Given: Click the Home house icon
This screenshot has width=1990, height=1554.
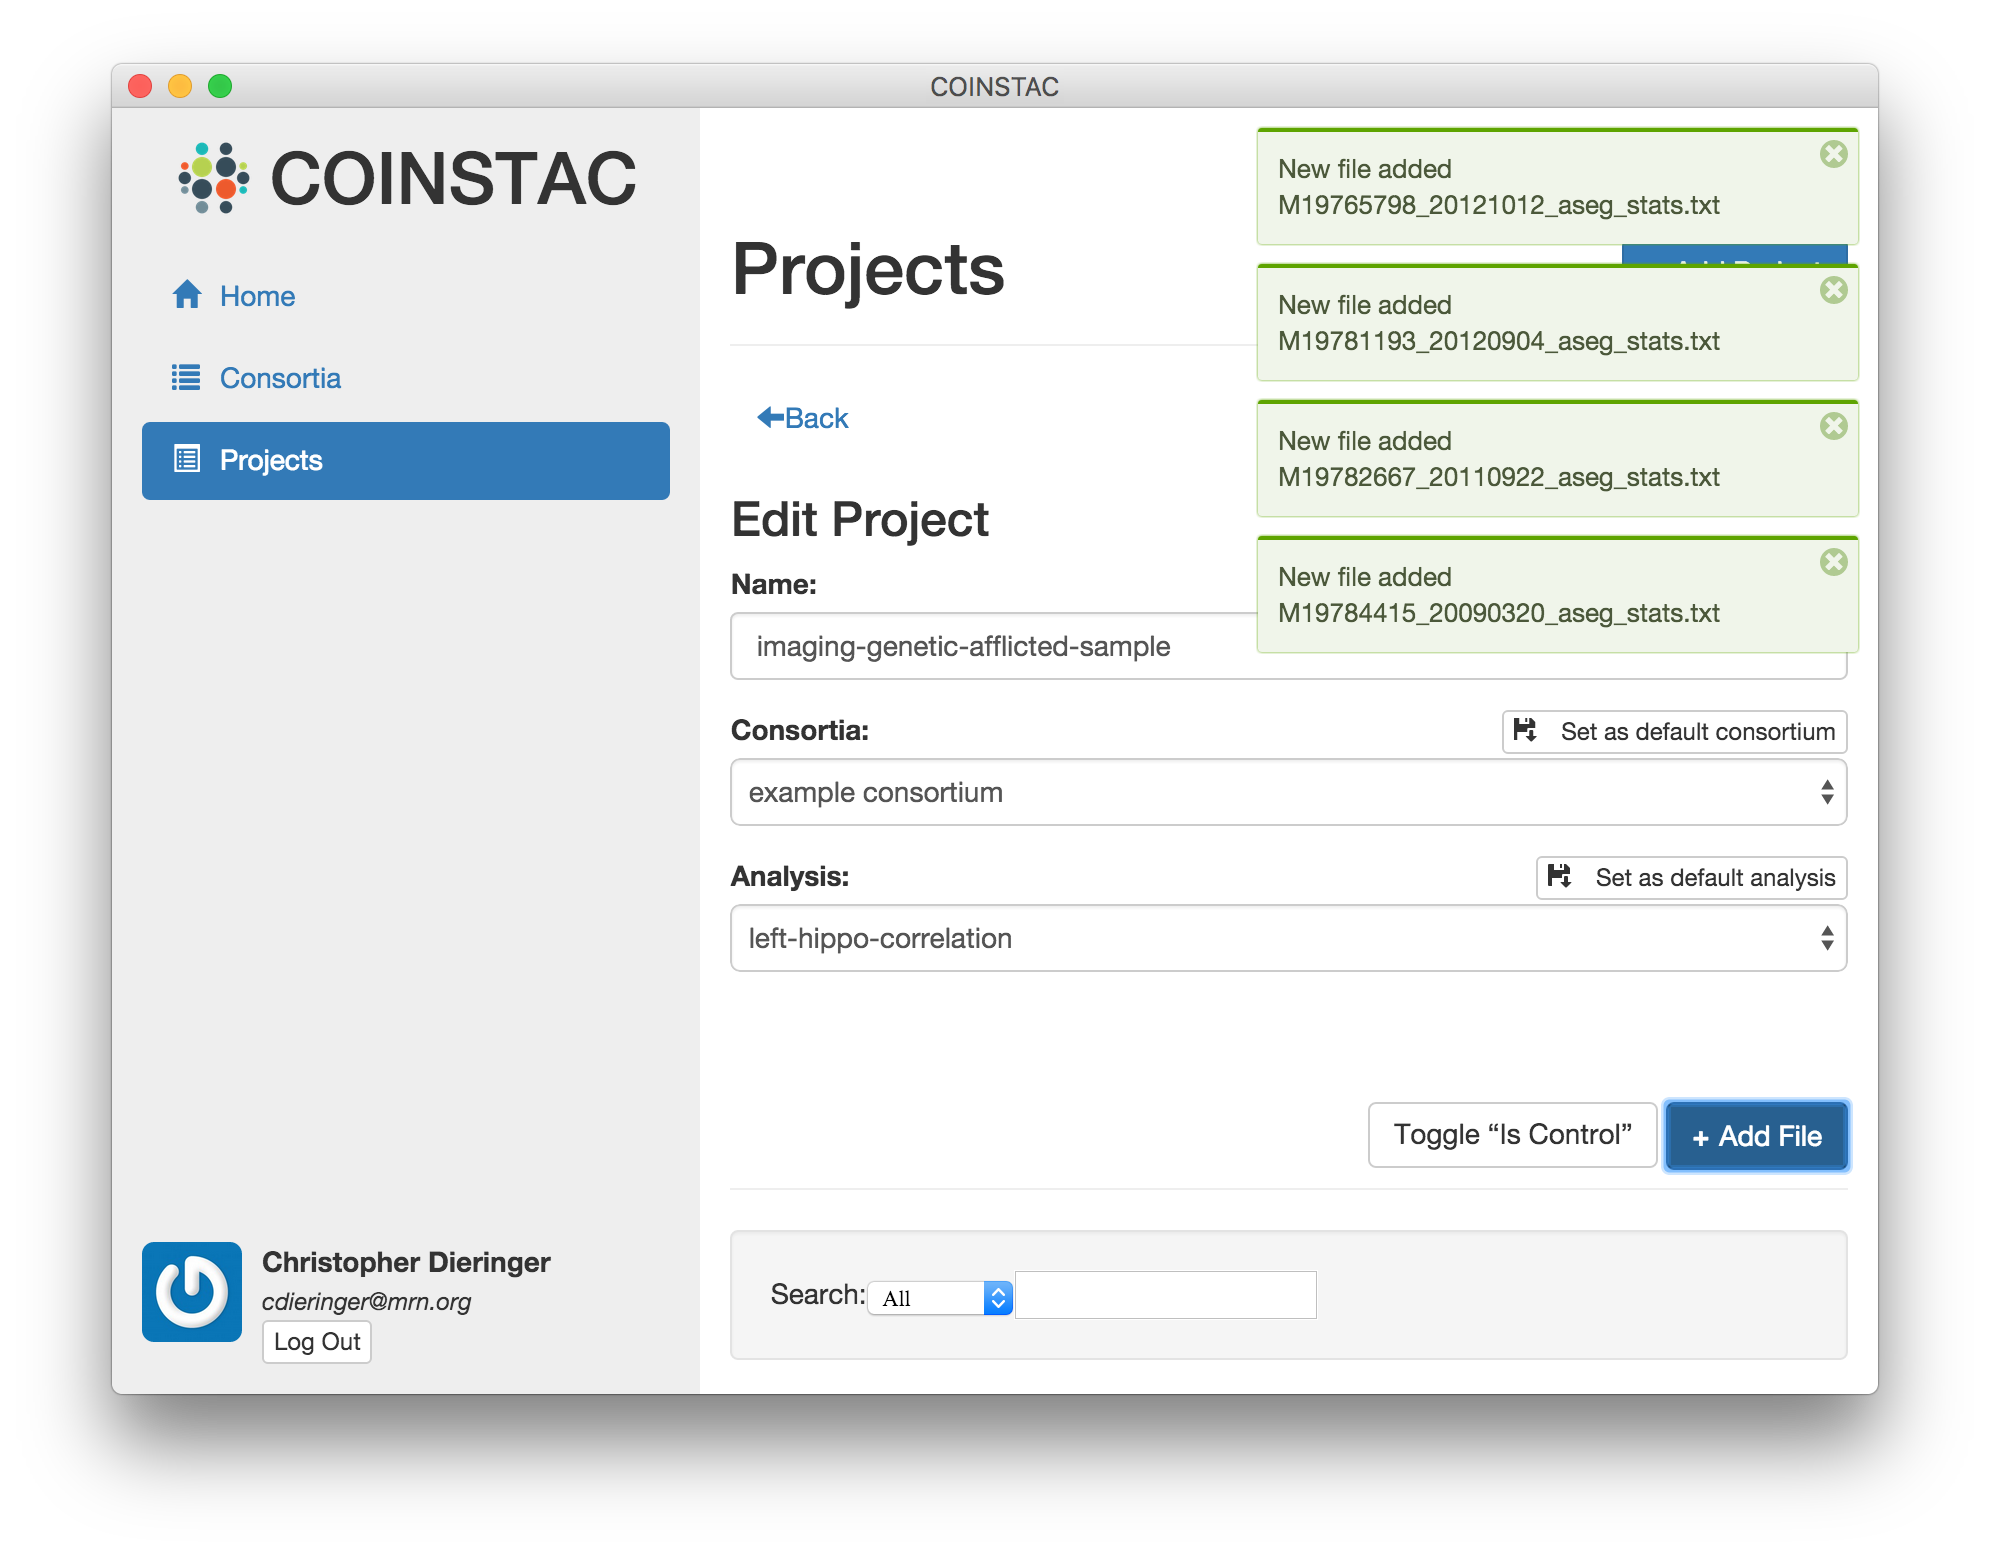Looking at the screenshot, I should pyautogui.click(x=187, y=295).
